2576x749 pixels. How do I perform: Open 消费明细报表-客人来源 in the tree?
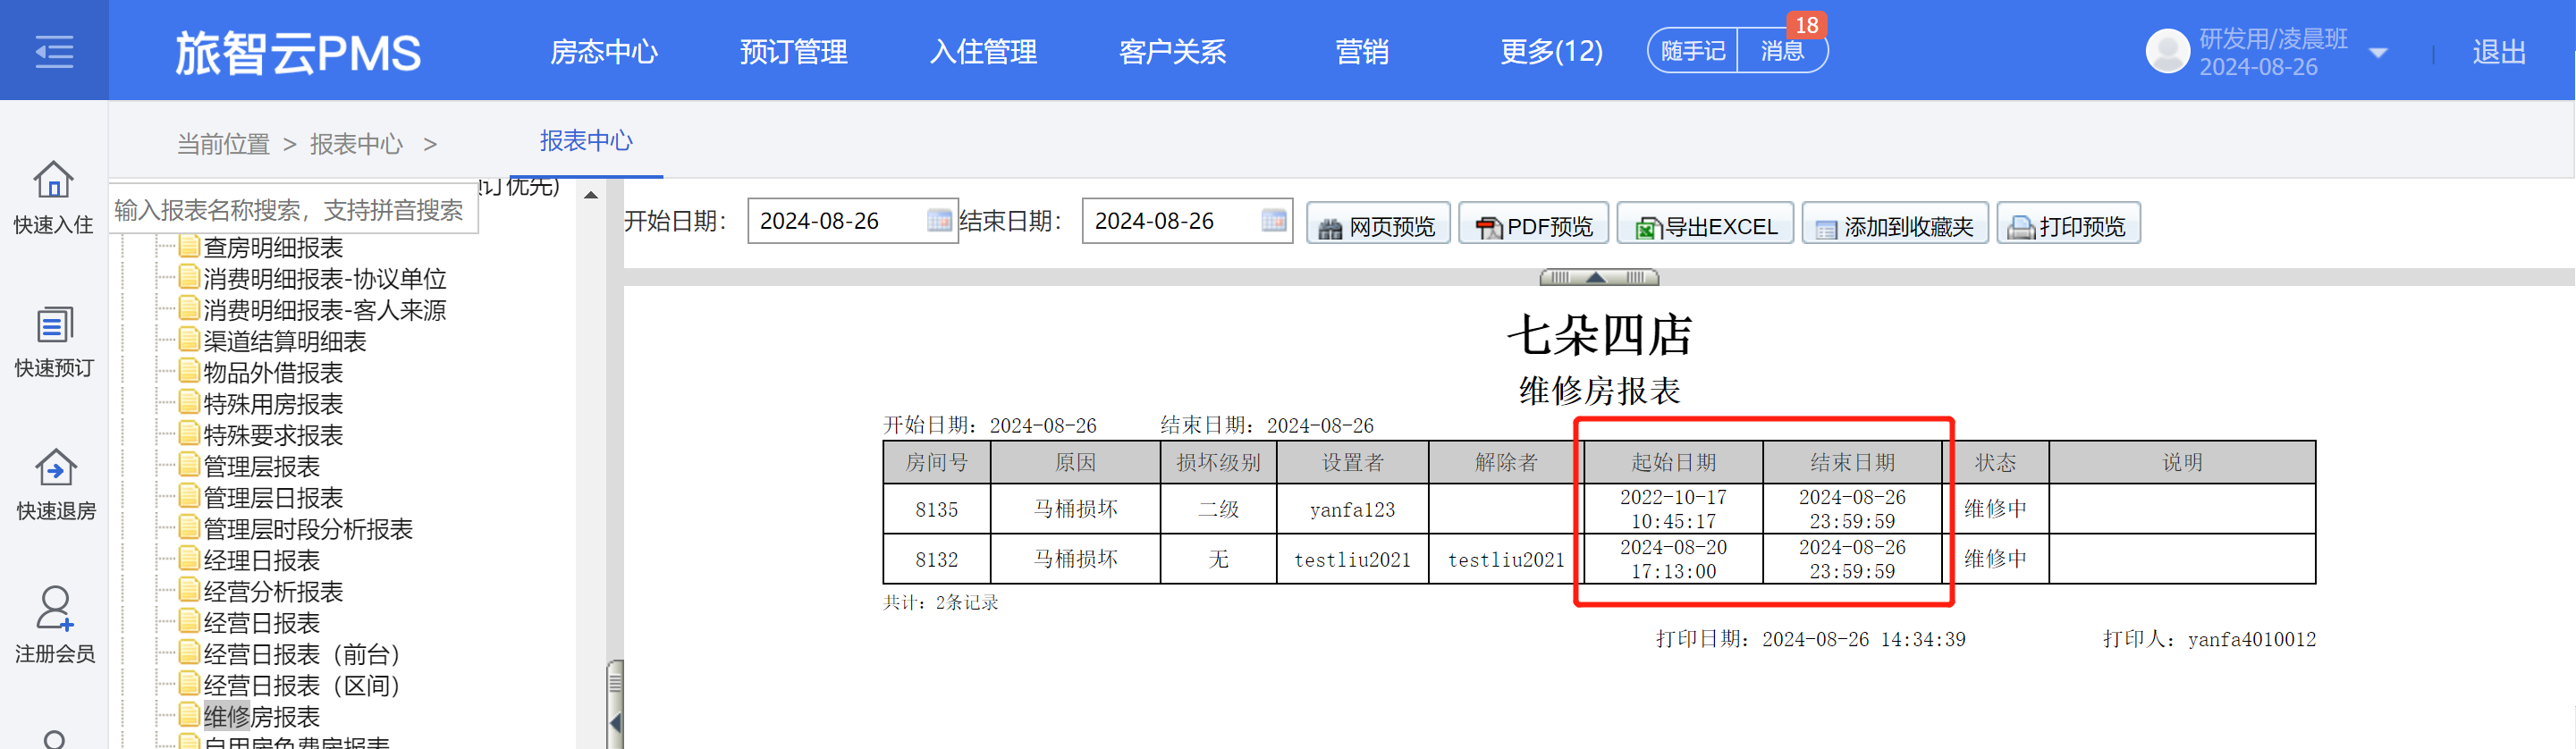coord(325,310)
